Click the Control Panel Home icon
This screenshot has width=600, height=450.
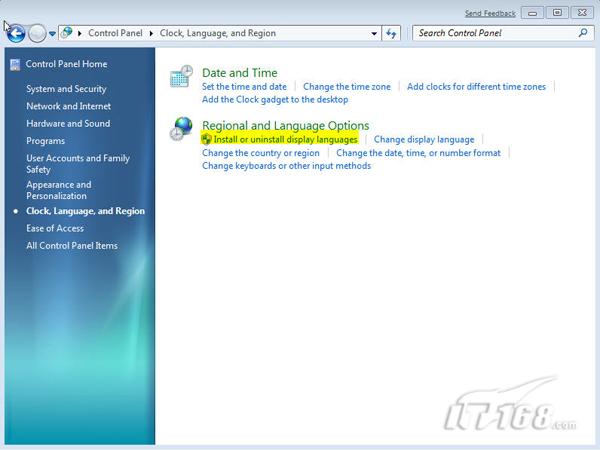[15, 64]
